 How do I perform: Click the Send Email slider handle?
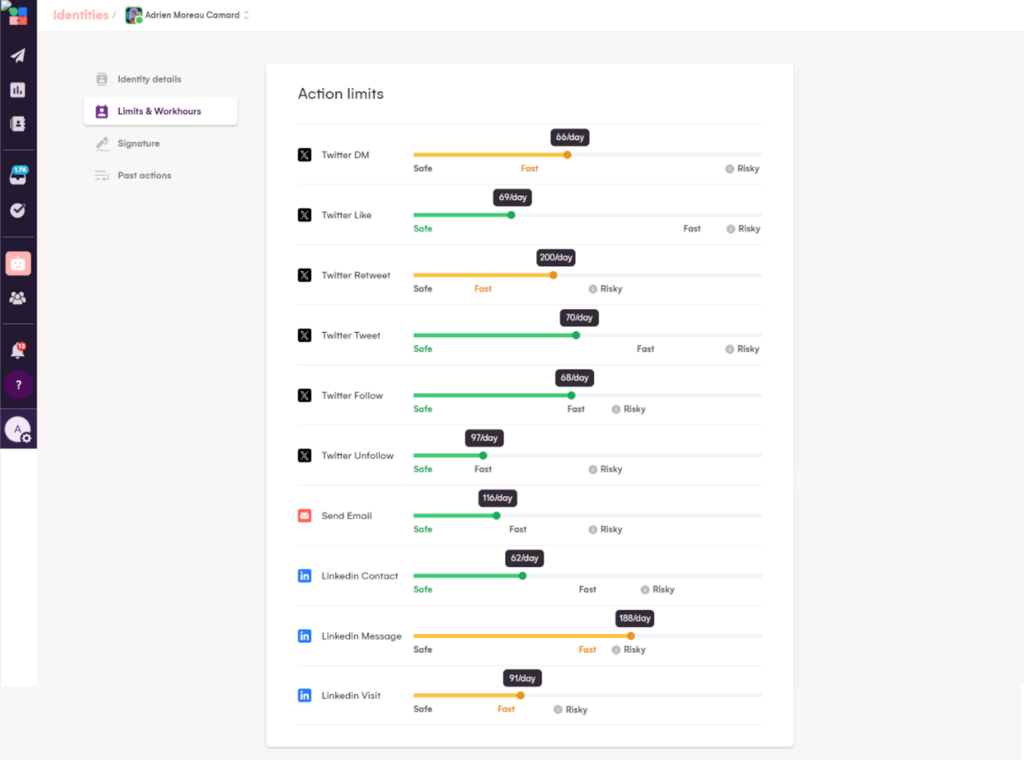click(496, 515)
